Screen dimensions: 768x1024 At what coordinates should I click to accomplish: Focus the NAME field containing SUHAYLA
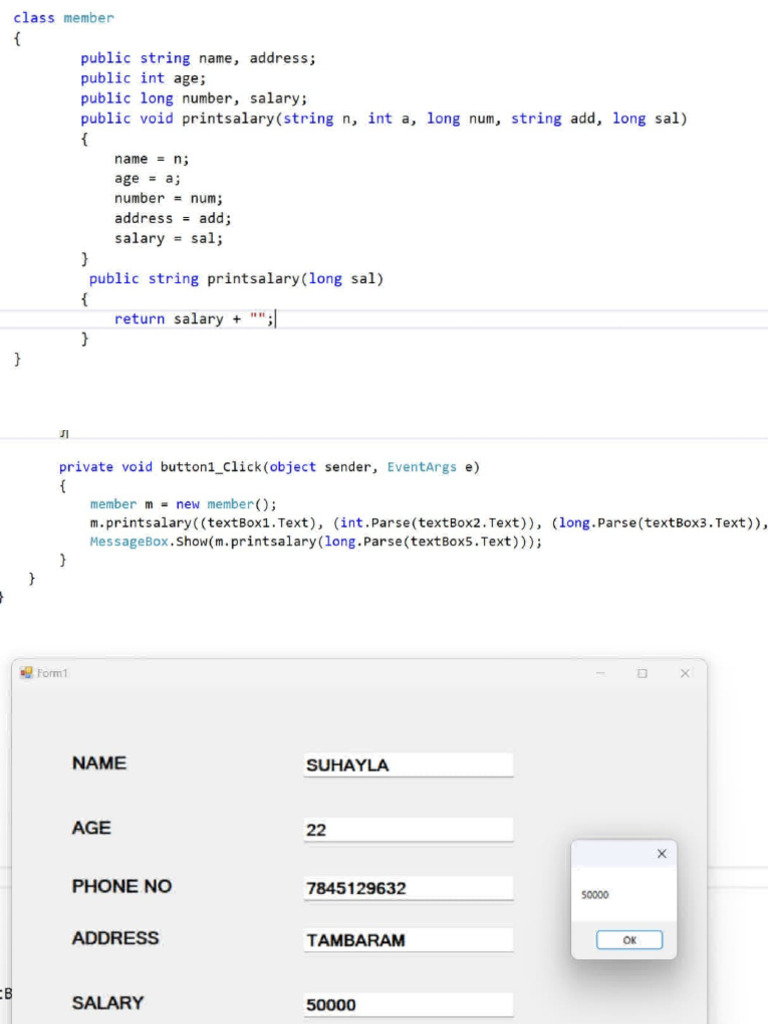[408, 765]
